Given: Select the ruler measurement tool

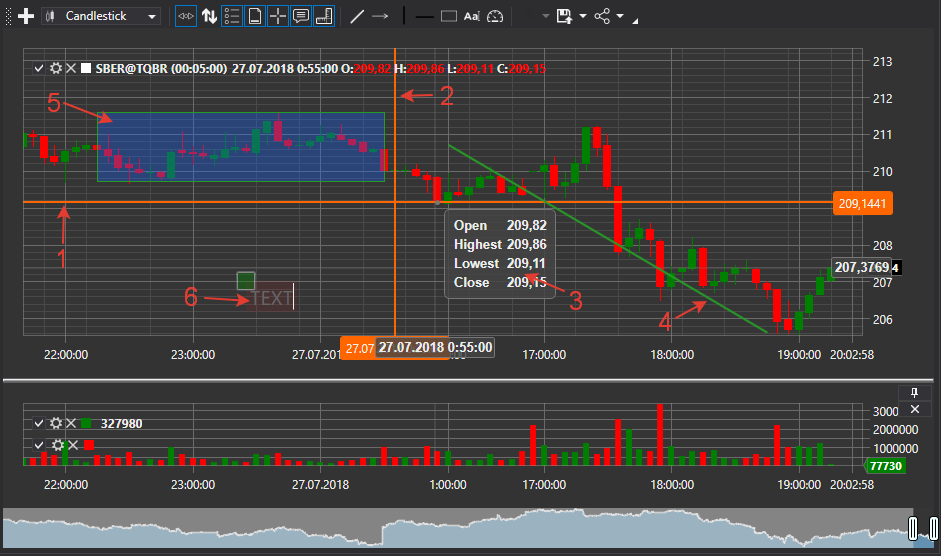Looking at the screenshot, I should click(324, 16).
